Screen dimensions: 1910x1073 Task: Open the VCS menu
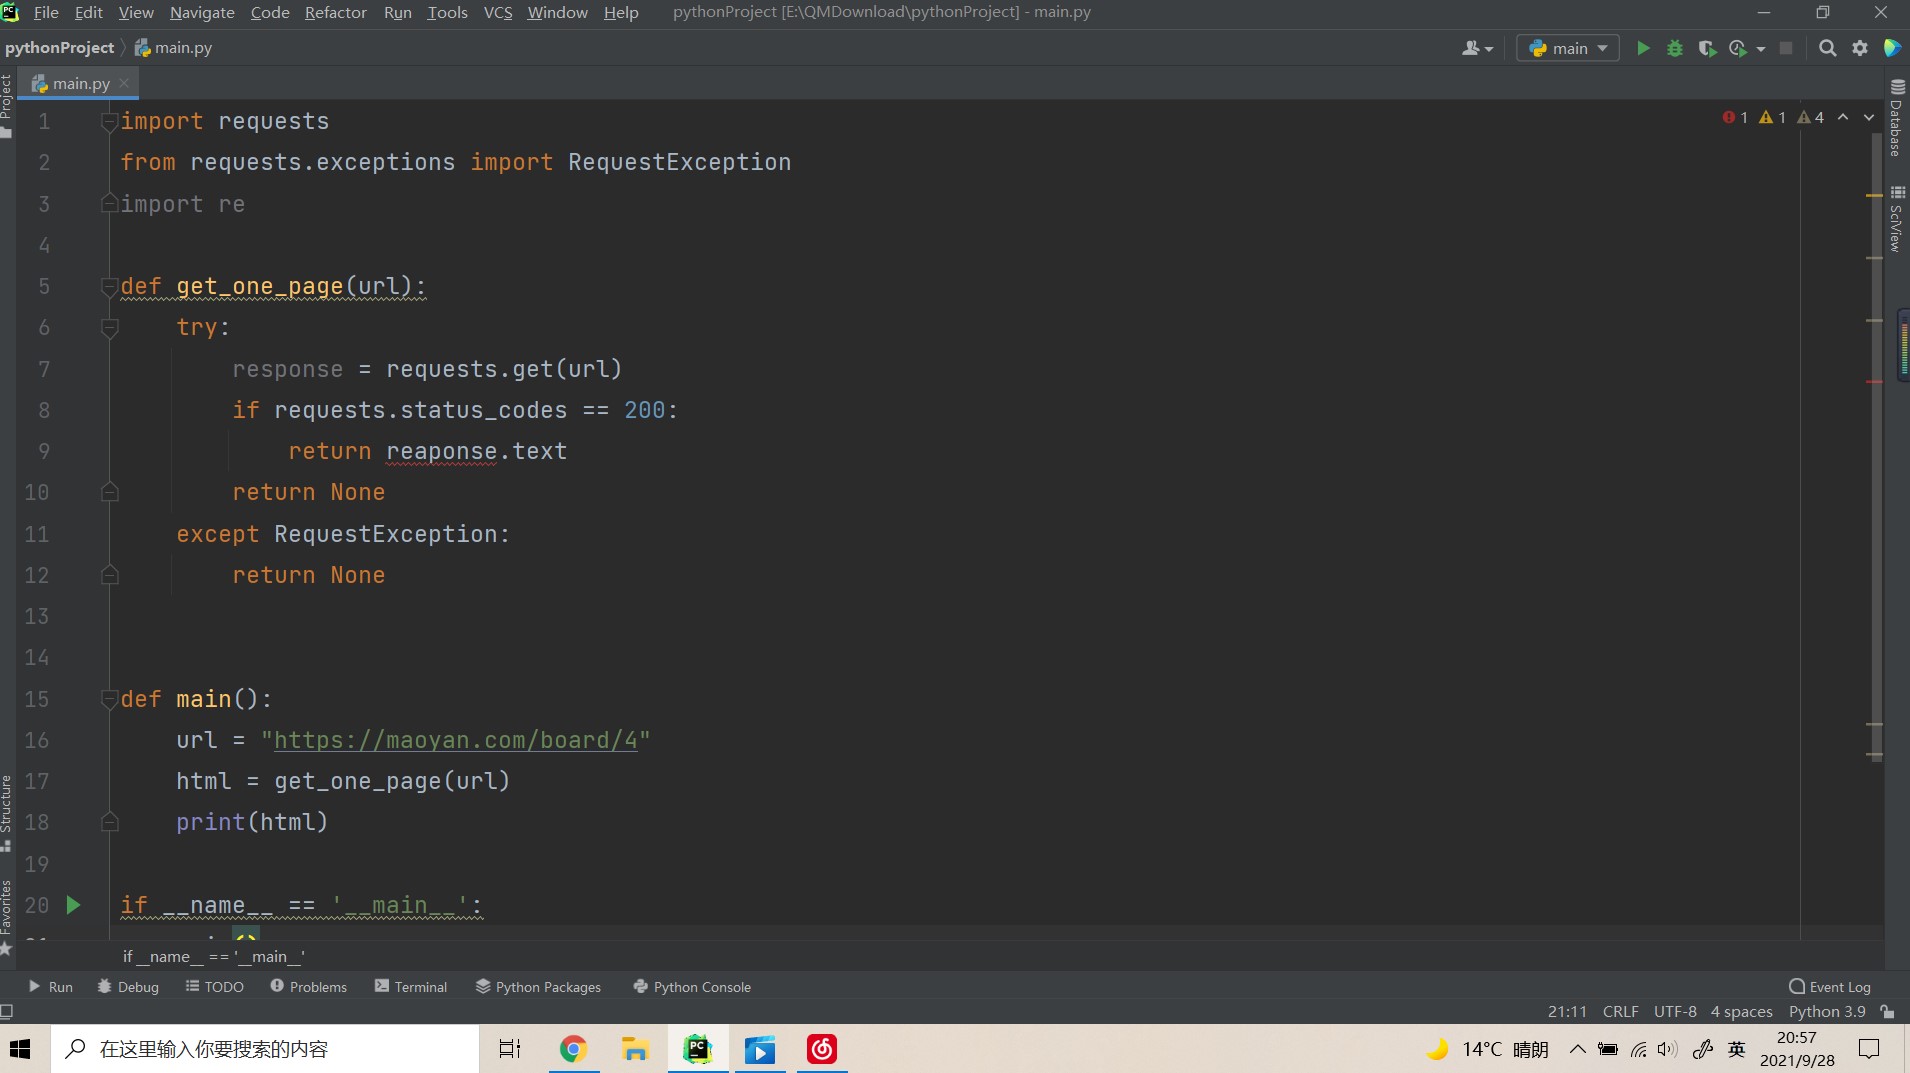(498, 12)
